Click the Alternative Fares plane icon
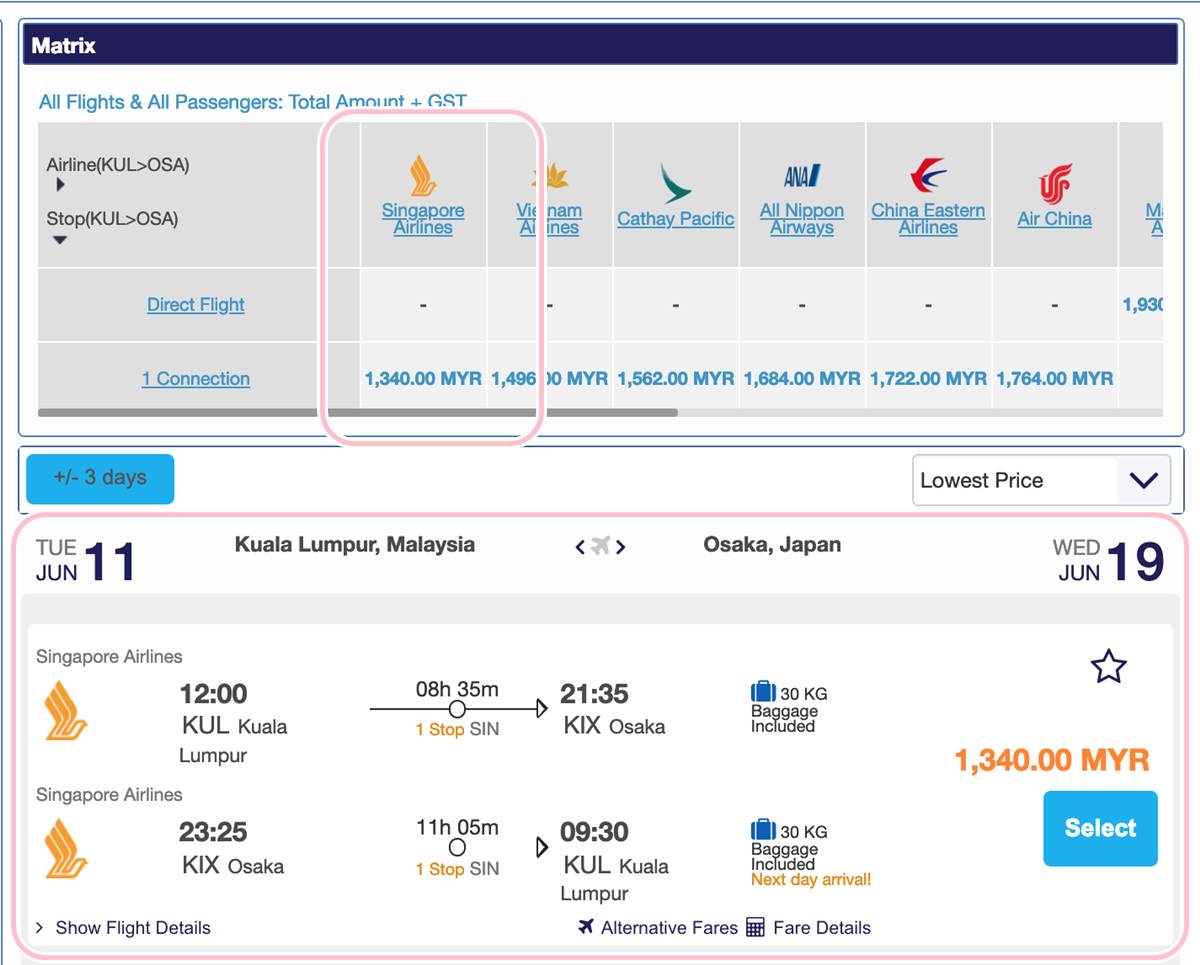1200x965 pixels. (x=586, y=927)
